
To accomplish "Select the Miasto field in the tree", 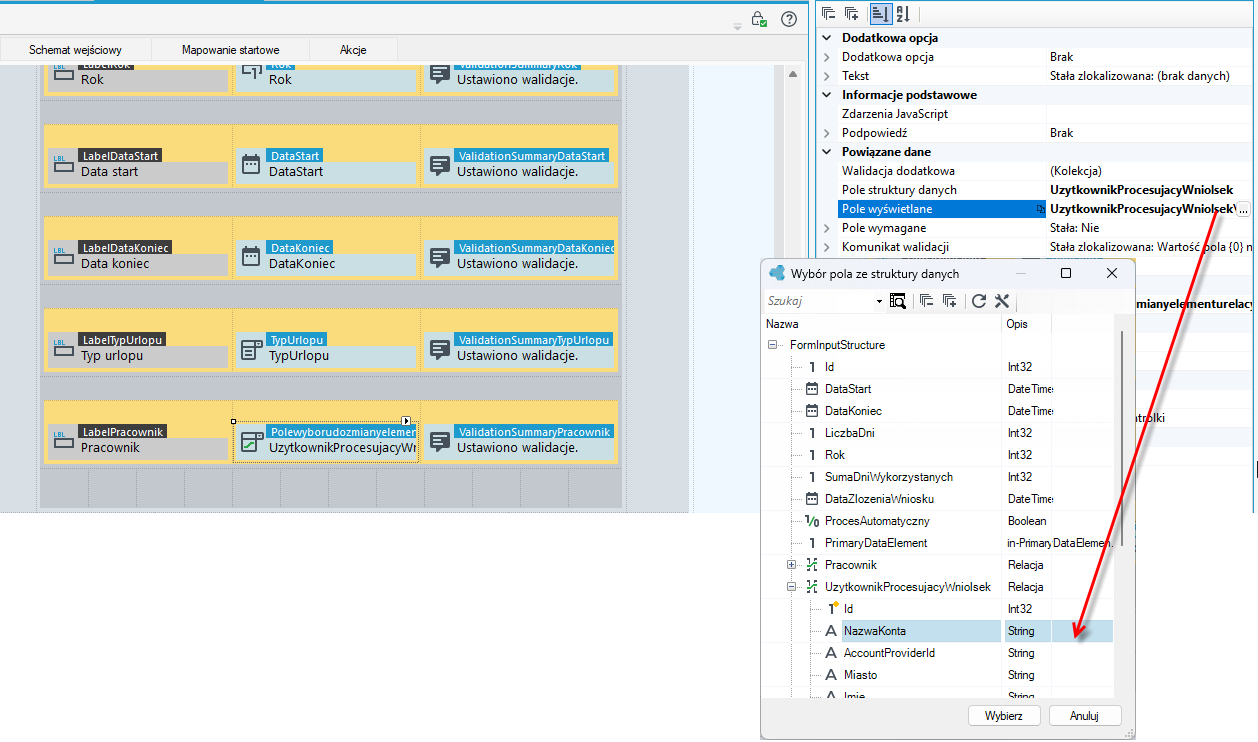I will (x=860, y=675).
